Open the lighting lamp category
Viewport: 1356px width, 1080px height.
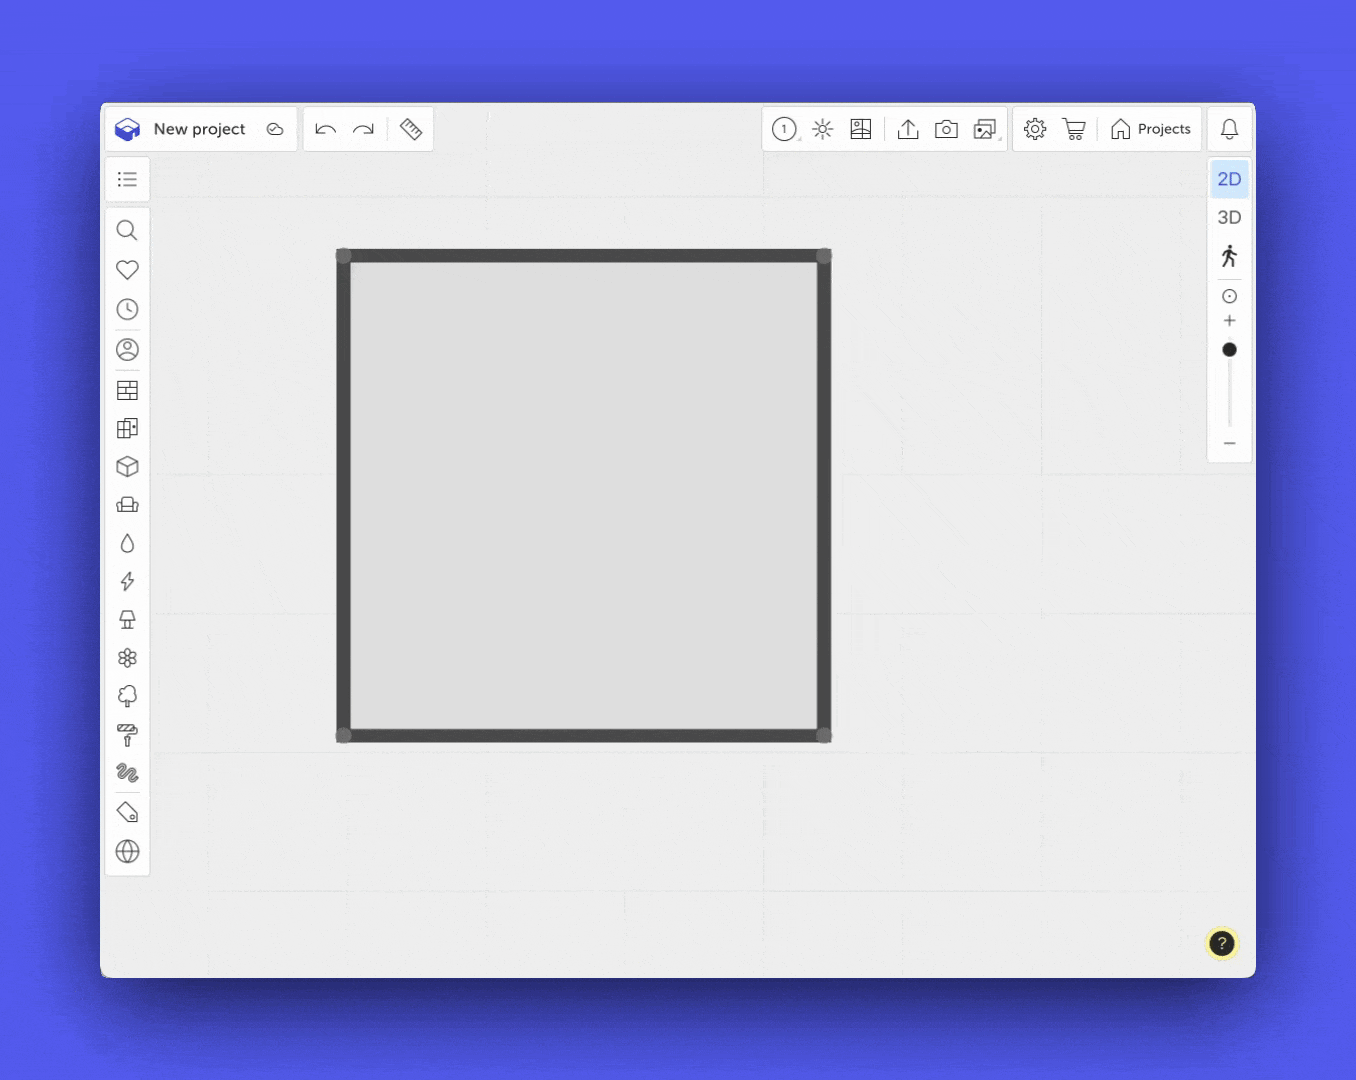pos(127,620)
